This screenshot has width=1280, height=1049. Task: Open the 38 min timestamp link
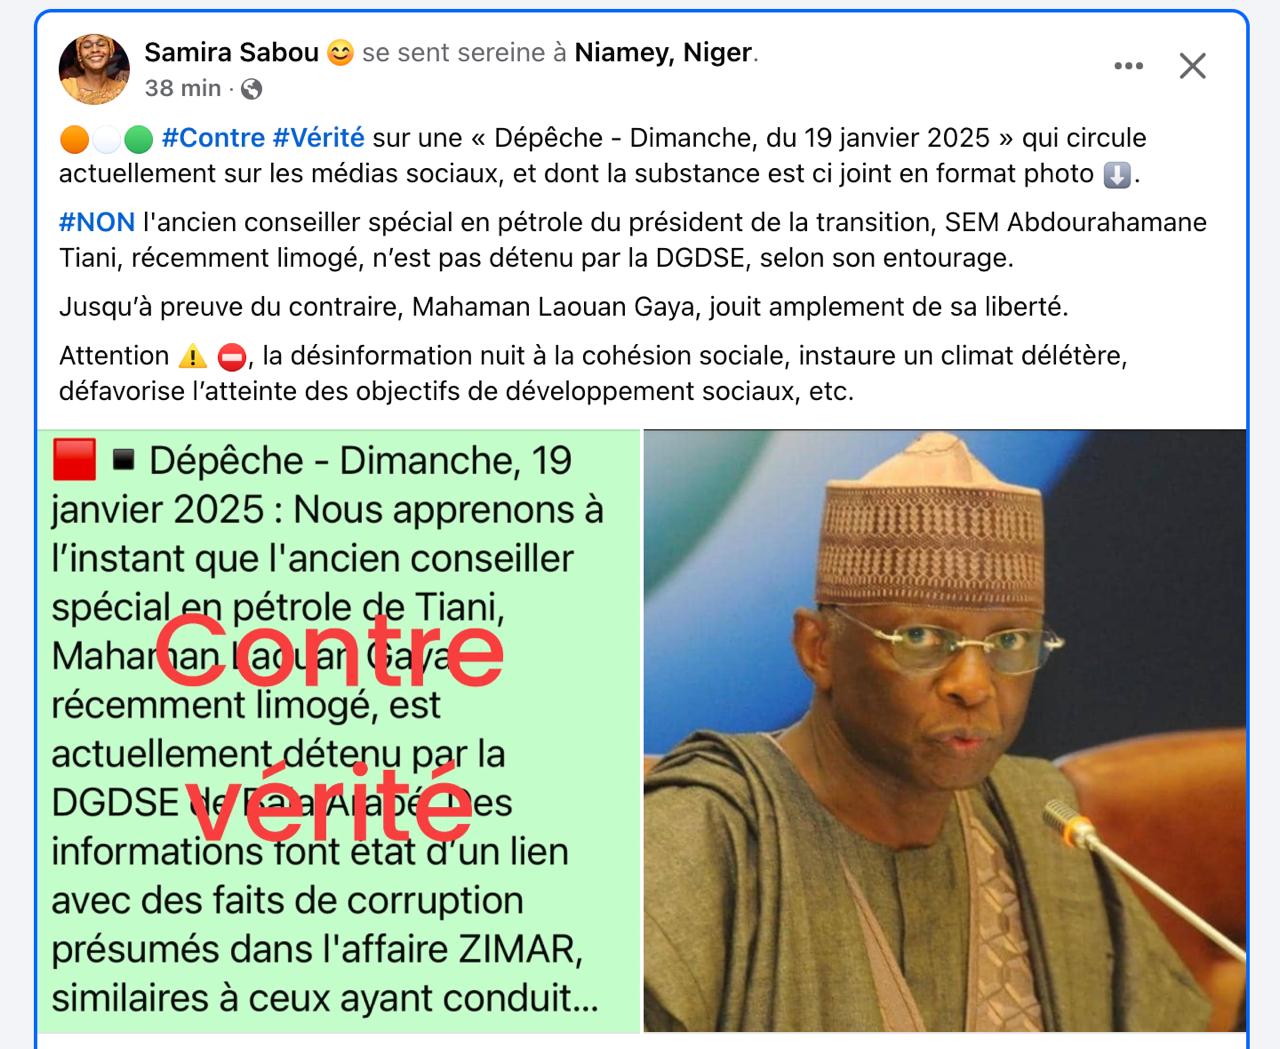coord(182,88)
